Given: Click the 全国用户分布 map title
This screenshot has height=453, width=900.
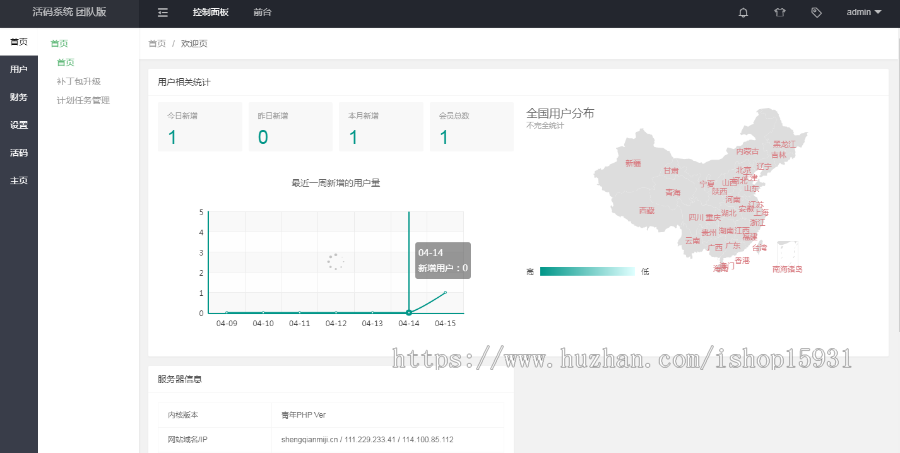Looking at the screenshot, I should click(560, 113).
